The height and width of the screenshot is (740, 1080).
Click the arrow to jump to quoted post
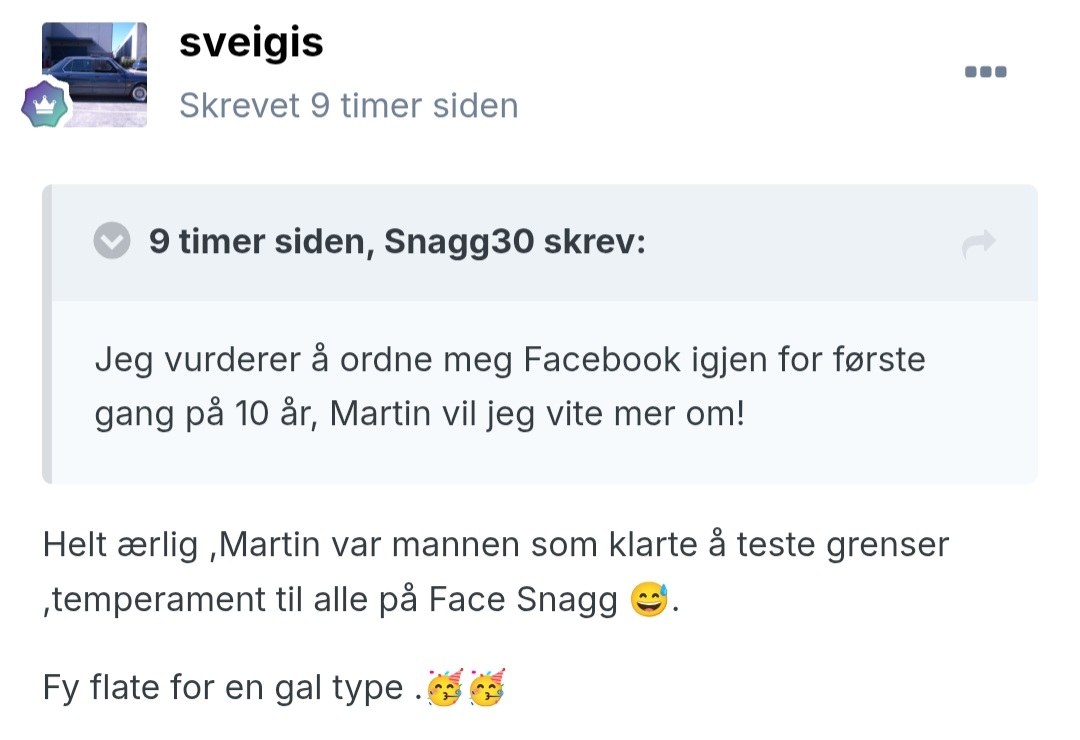[x=978, y=243]
